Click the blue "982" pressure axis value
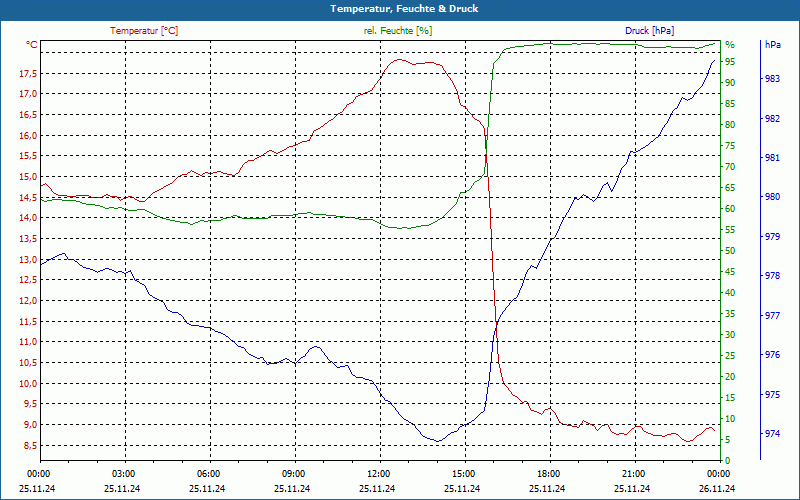800x500 pixels. (x=772, y=119)
